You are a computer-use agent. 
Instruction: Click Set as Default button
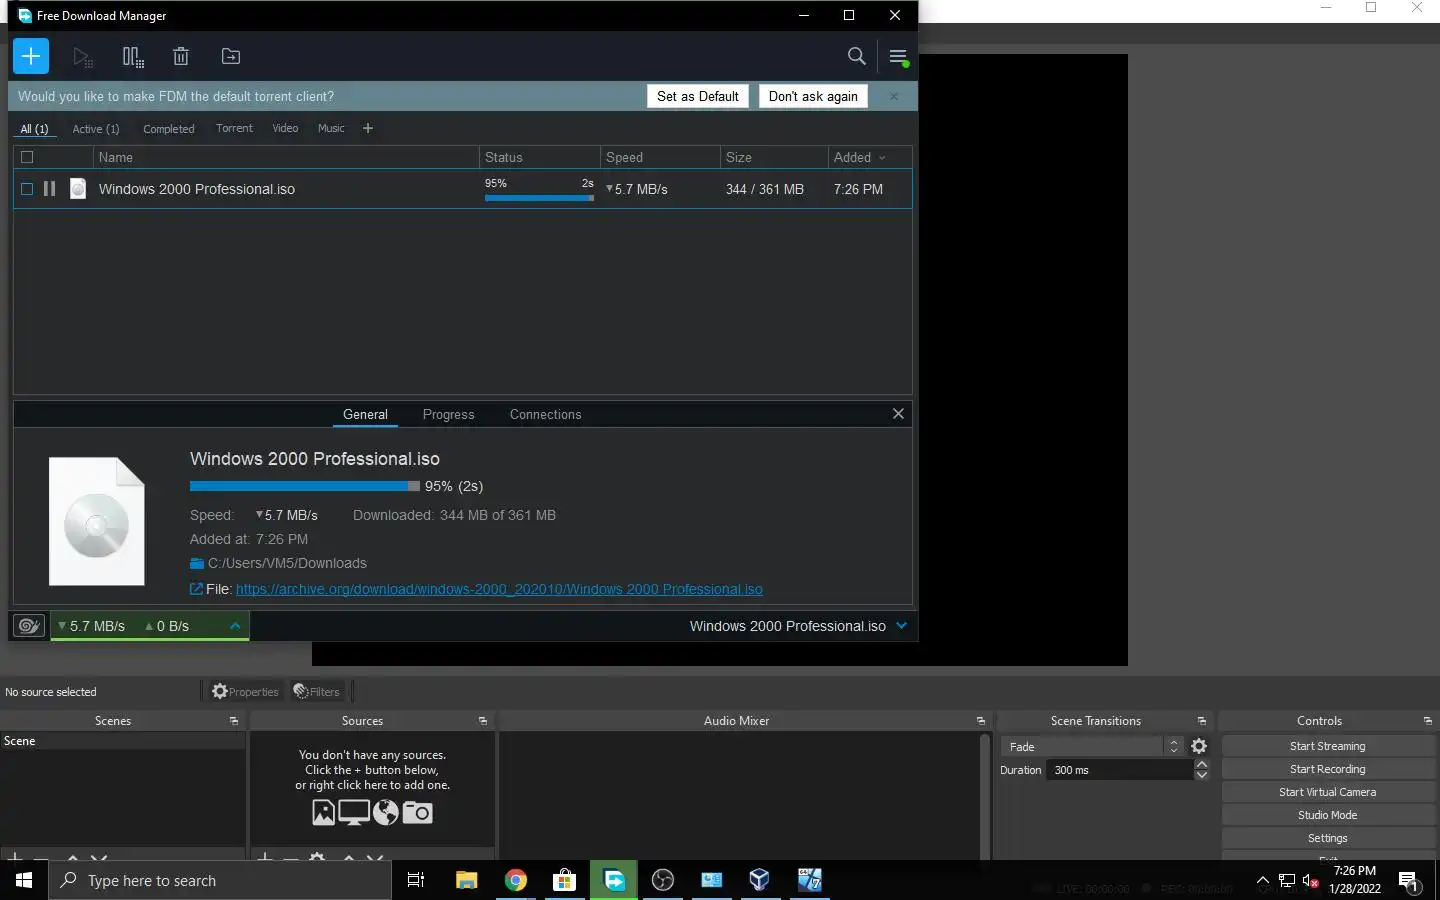[x=698, y=96]
